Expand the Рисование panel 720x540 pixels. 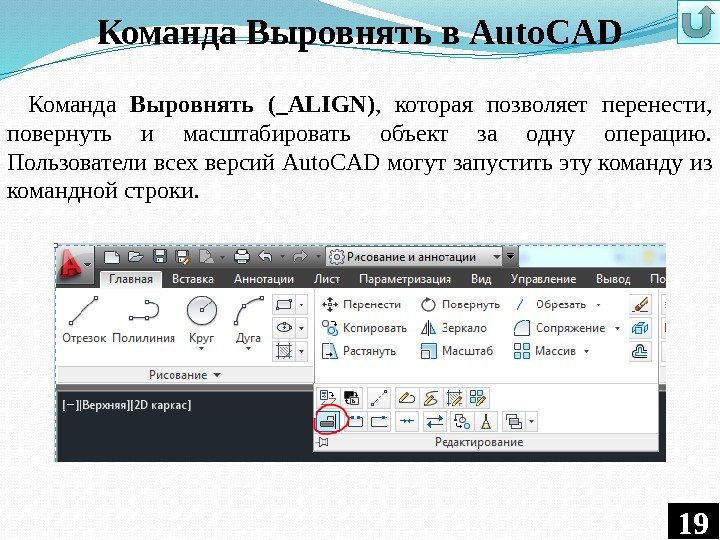(185, 375)
